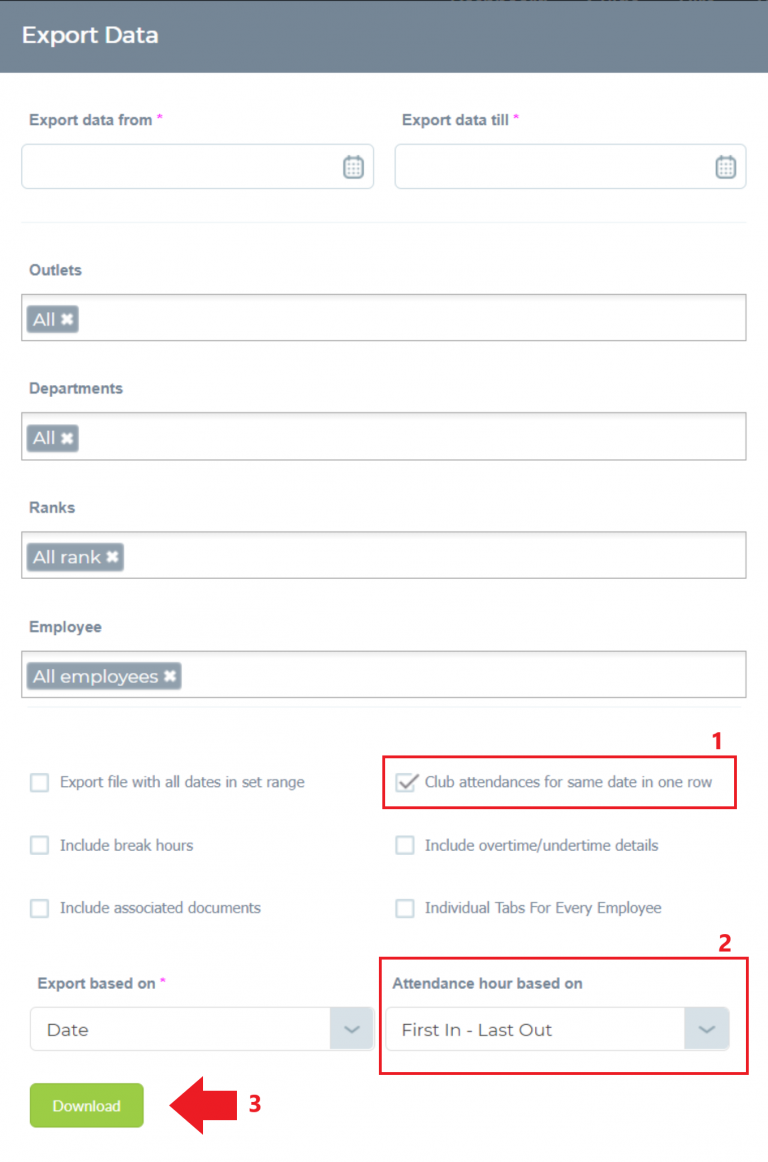Uncheck Club attendances for same date

pyautogui.click(x=405, y=783)
